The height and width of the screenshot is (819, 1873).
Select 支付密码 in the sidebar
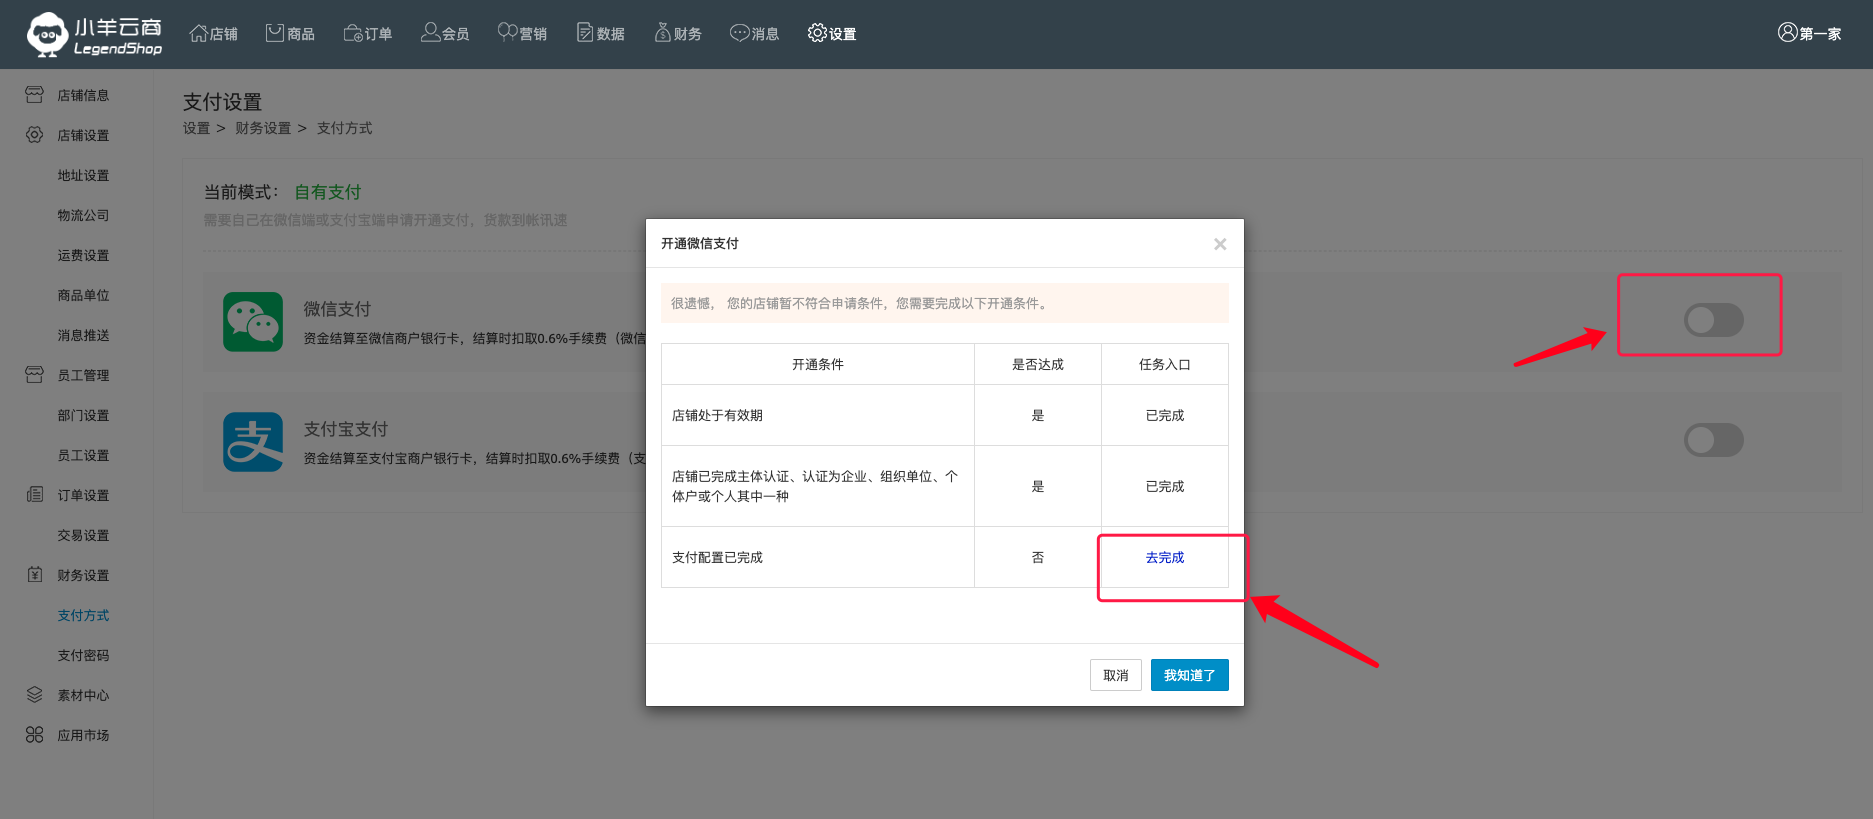(x=83, y=655)
